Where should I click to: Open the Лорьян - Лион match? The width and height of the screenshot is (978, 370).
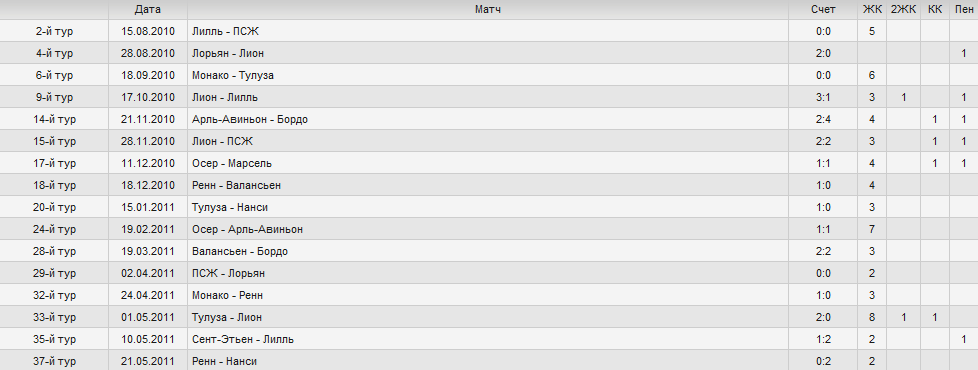pyautogui.click(x=228, y=53)
